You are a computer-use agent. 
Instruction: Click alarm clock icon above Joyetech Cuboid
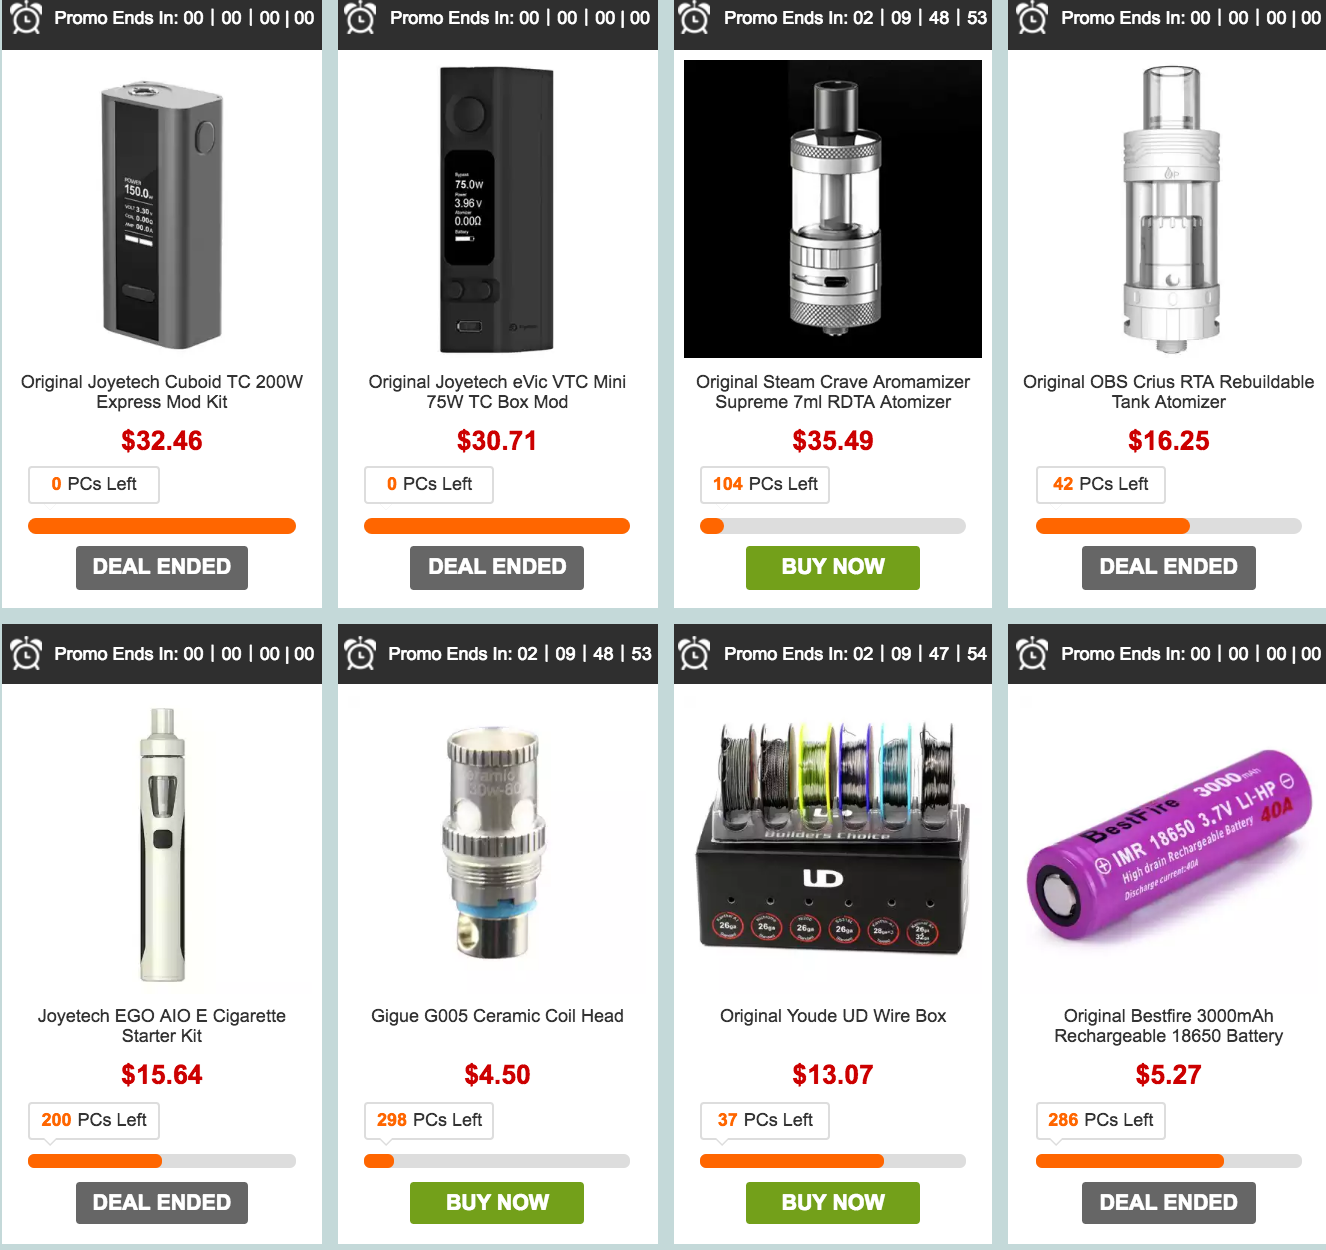[26, 18]
